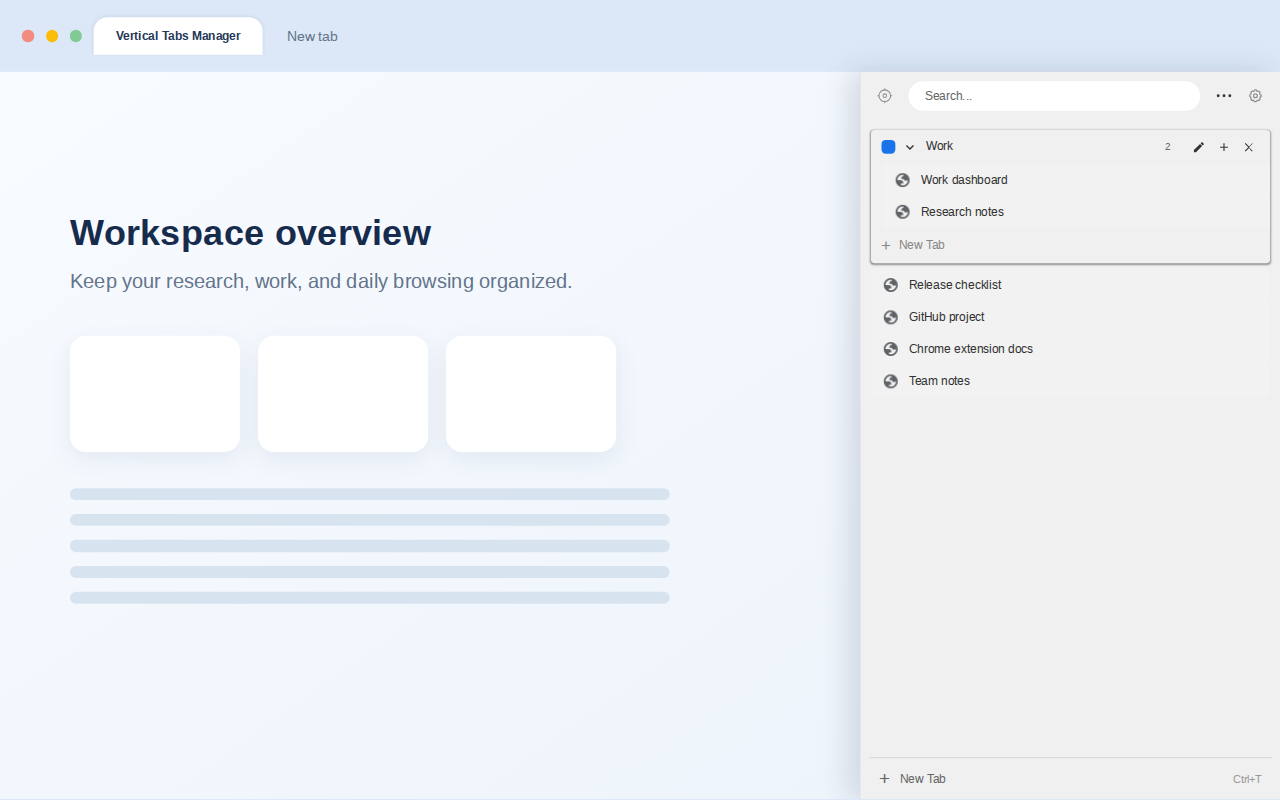Switch to the New tab browser tab
This screenshot has height=800, width=1280.
click(312, 36)
